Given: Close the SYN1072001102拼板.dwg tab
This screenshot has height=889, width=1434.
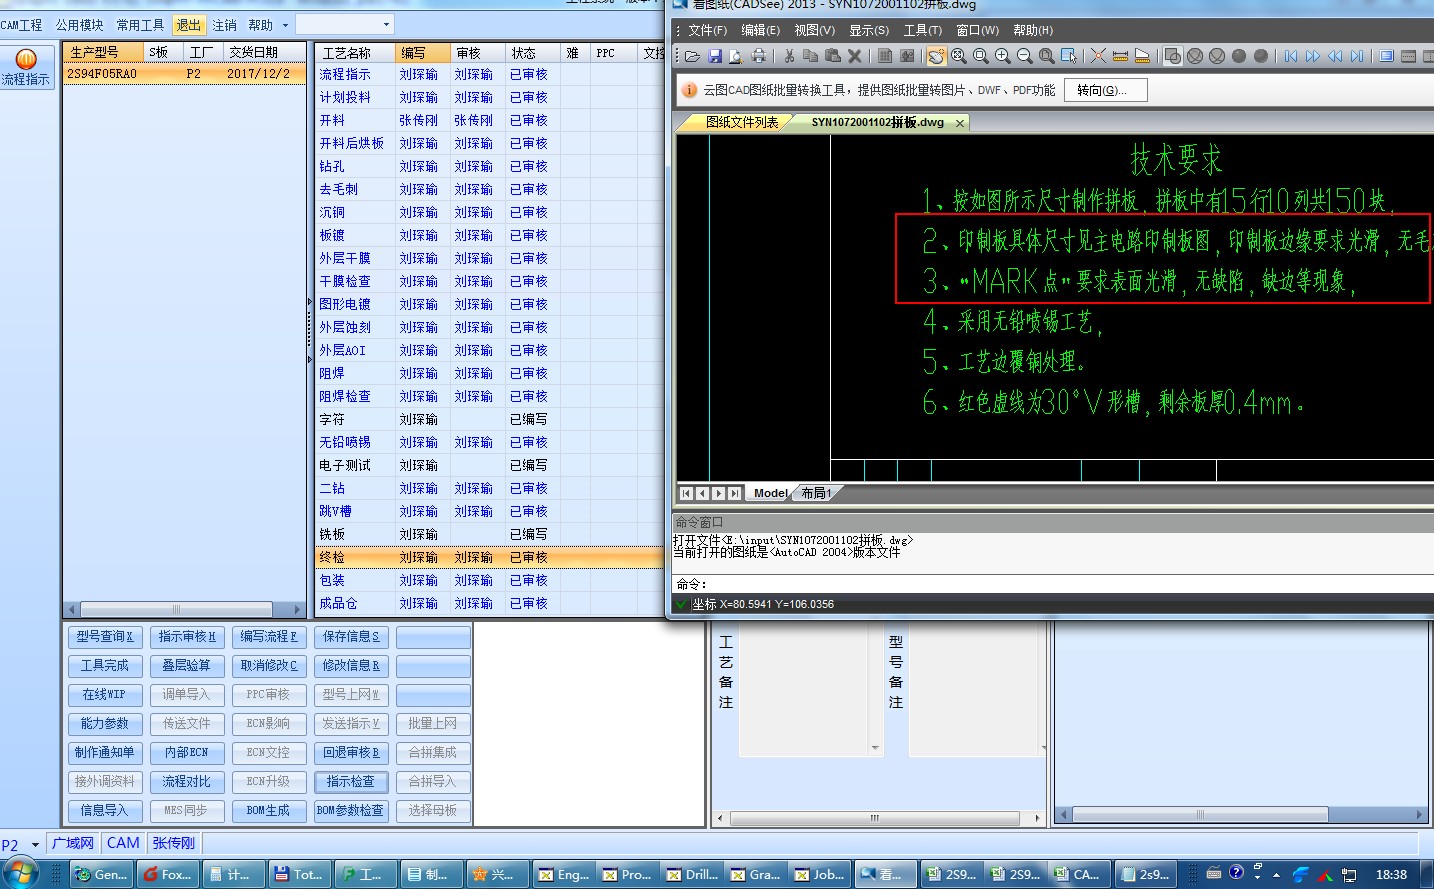Looking at the screenshot, I should click(x=960, y=123).
